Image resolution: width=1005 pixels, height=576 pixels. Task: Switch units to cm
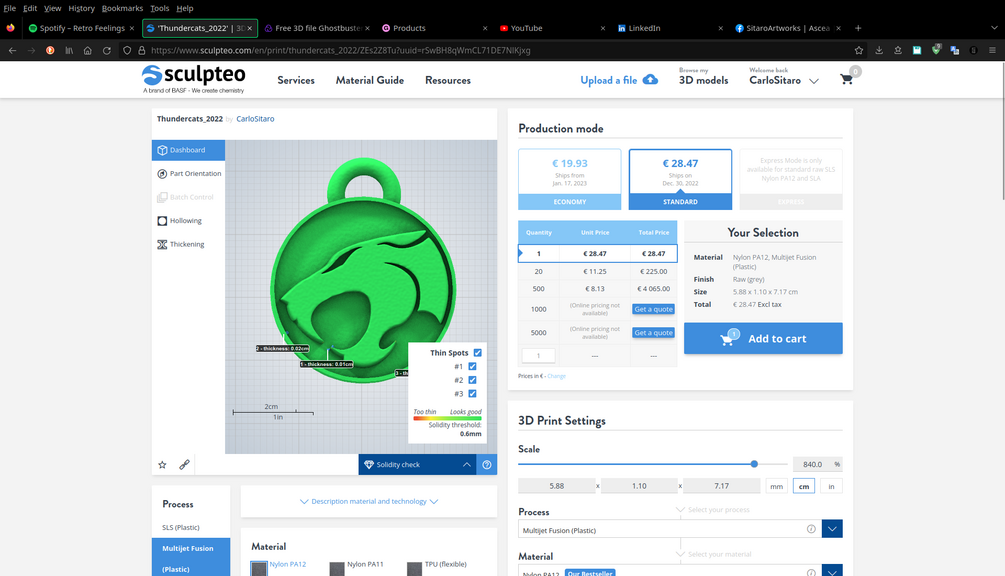point(804,486)
